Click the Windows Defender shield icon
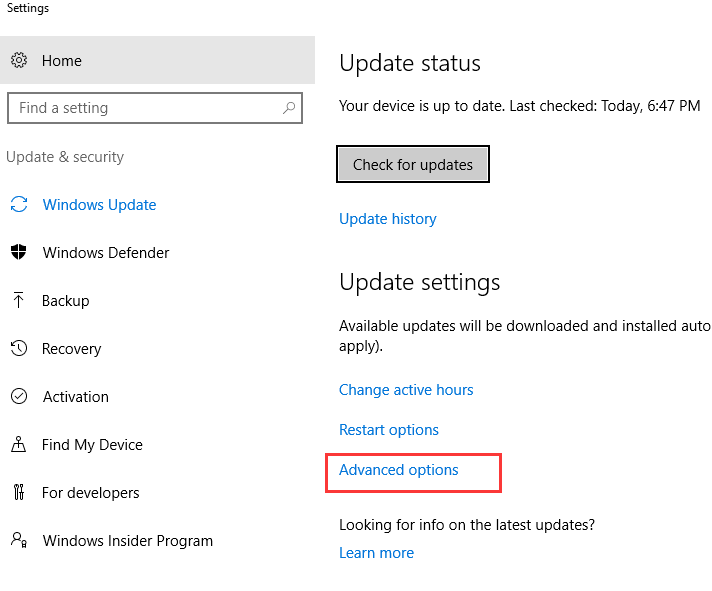This screenshot has height=591, width=712. click(19, 253)
